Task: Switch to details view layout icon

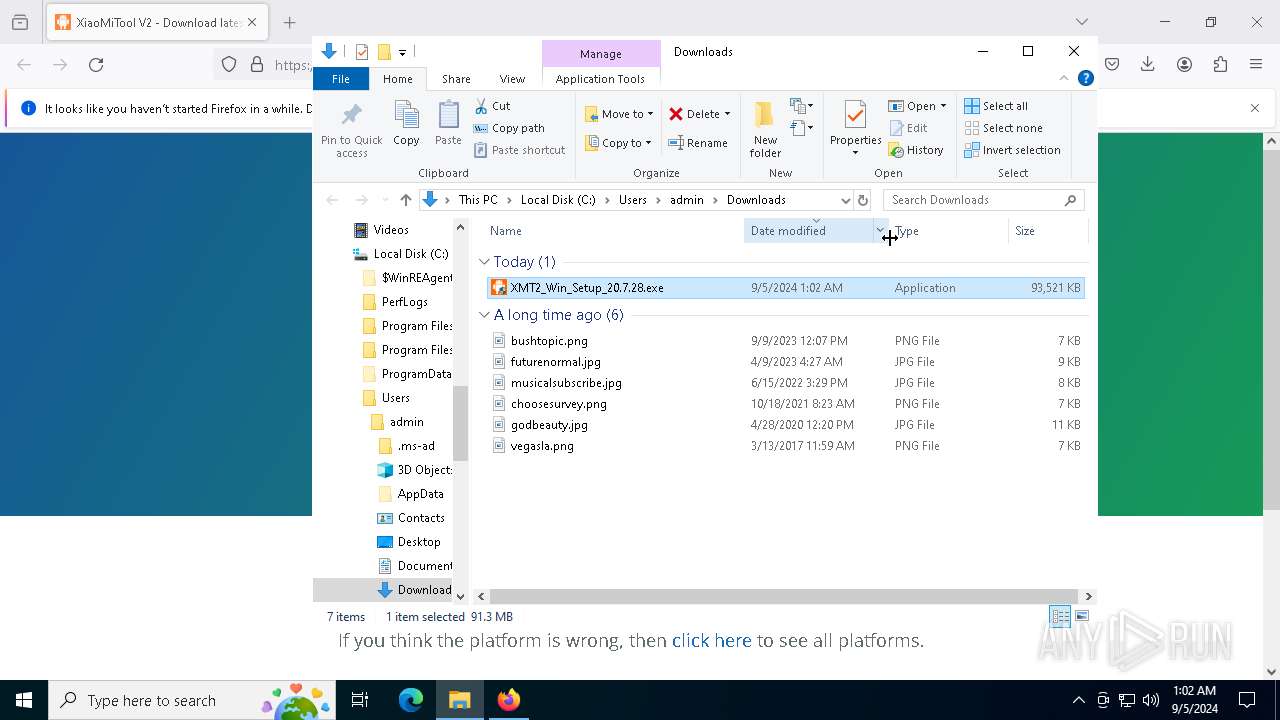Action: tap(1060, 617)
